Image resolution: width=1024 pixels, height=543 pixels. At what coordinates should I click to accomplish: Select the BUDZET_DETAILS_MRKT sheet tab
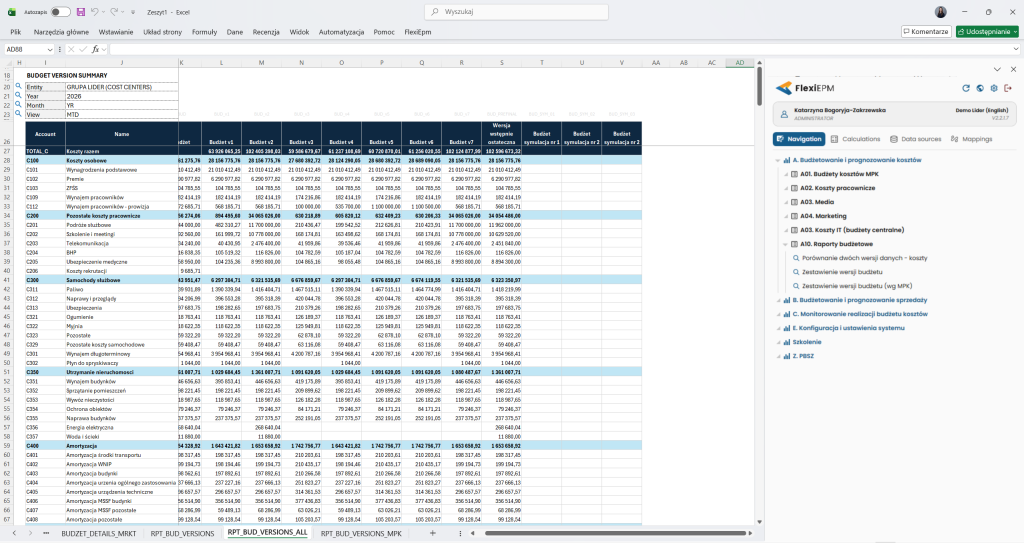99,533
